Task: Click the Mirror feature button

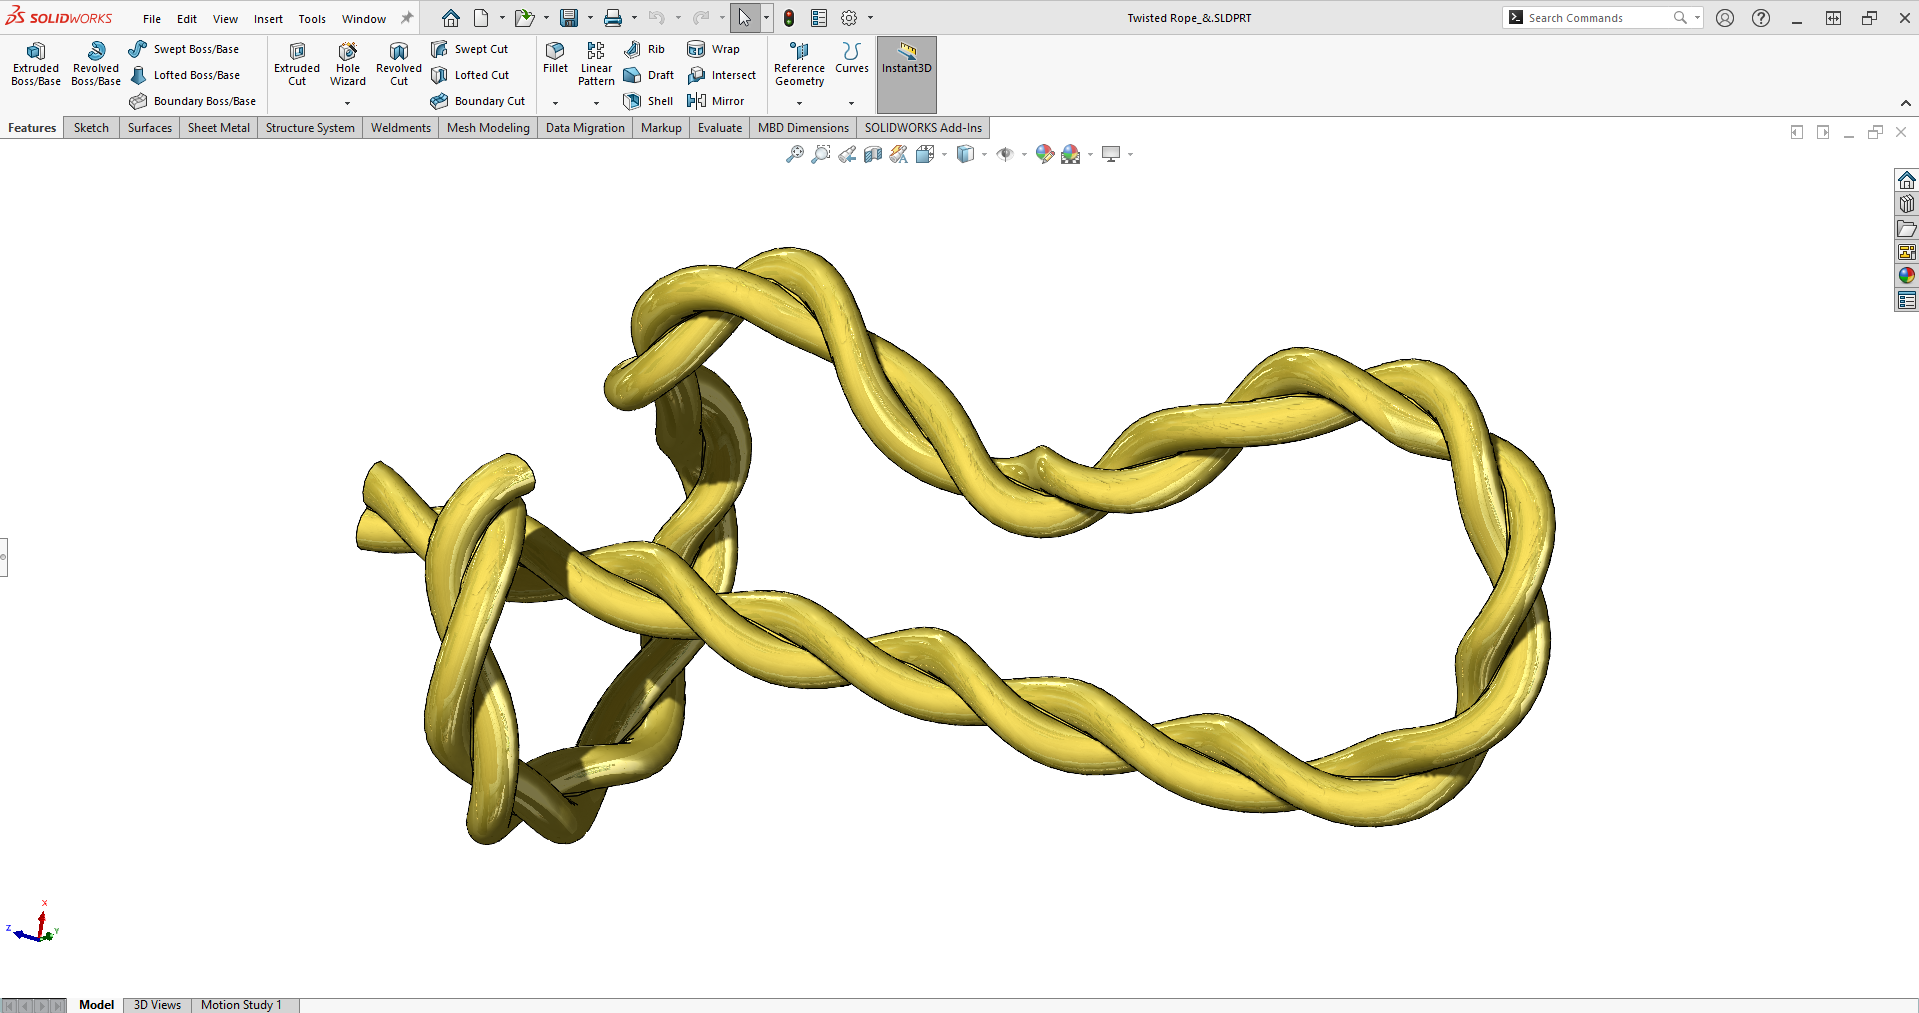Action: point(716,101)
